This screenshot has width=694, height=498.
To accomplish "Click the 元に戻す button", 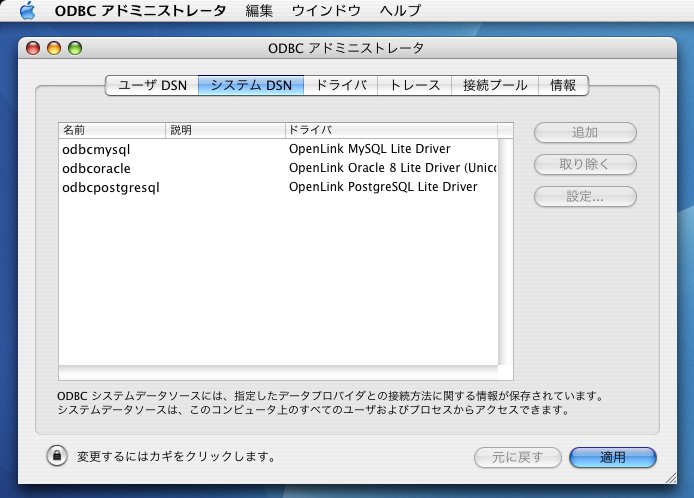I will click(518, 457).
